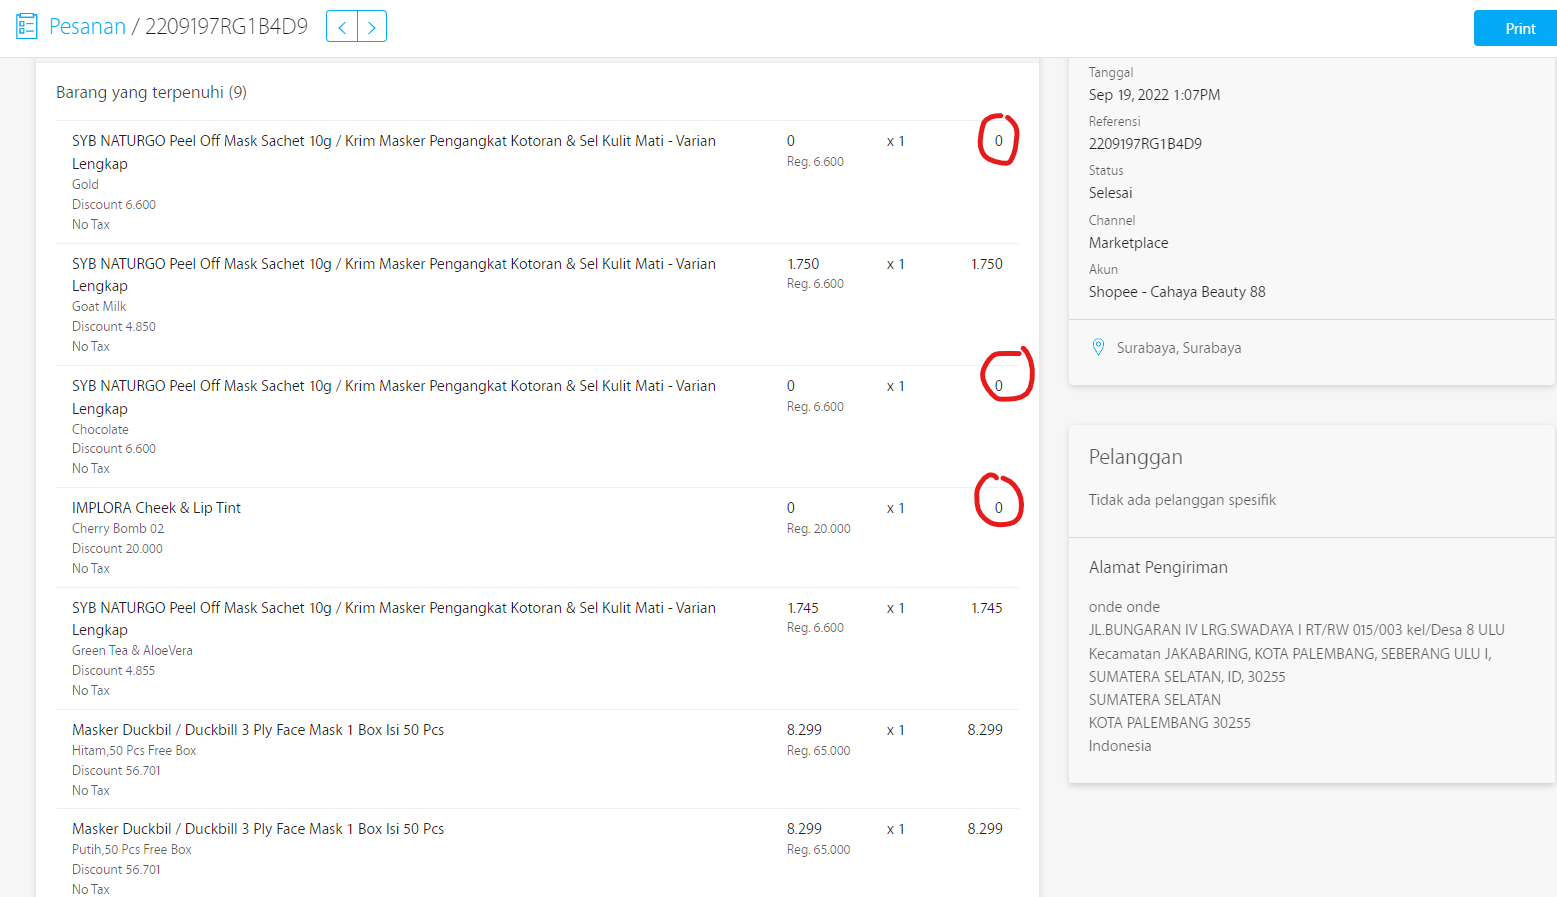Click the order document icon beside Pesanan

tap(27, 26)
